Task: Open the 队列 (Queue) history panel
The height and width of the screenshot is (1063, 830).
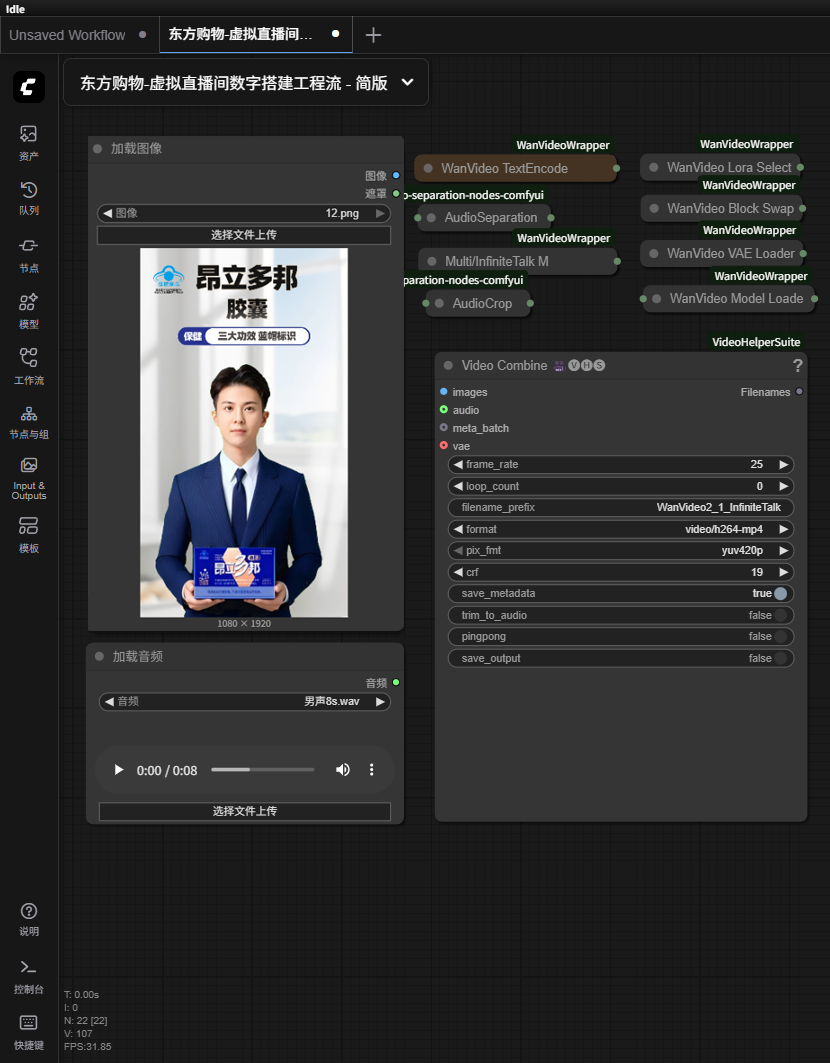Action: pyautogui.click(x=28, y=198)
